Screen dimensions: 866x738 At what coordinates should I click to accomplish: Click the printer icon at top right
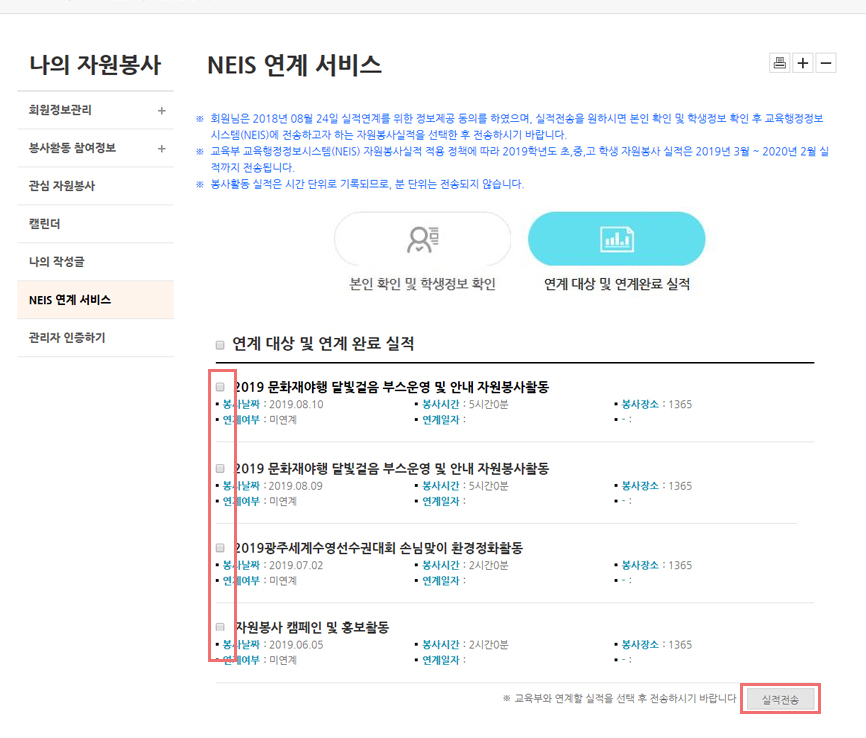[x=780, y=62]
